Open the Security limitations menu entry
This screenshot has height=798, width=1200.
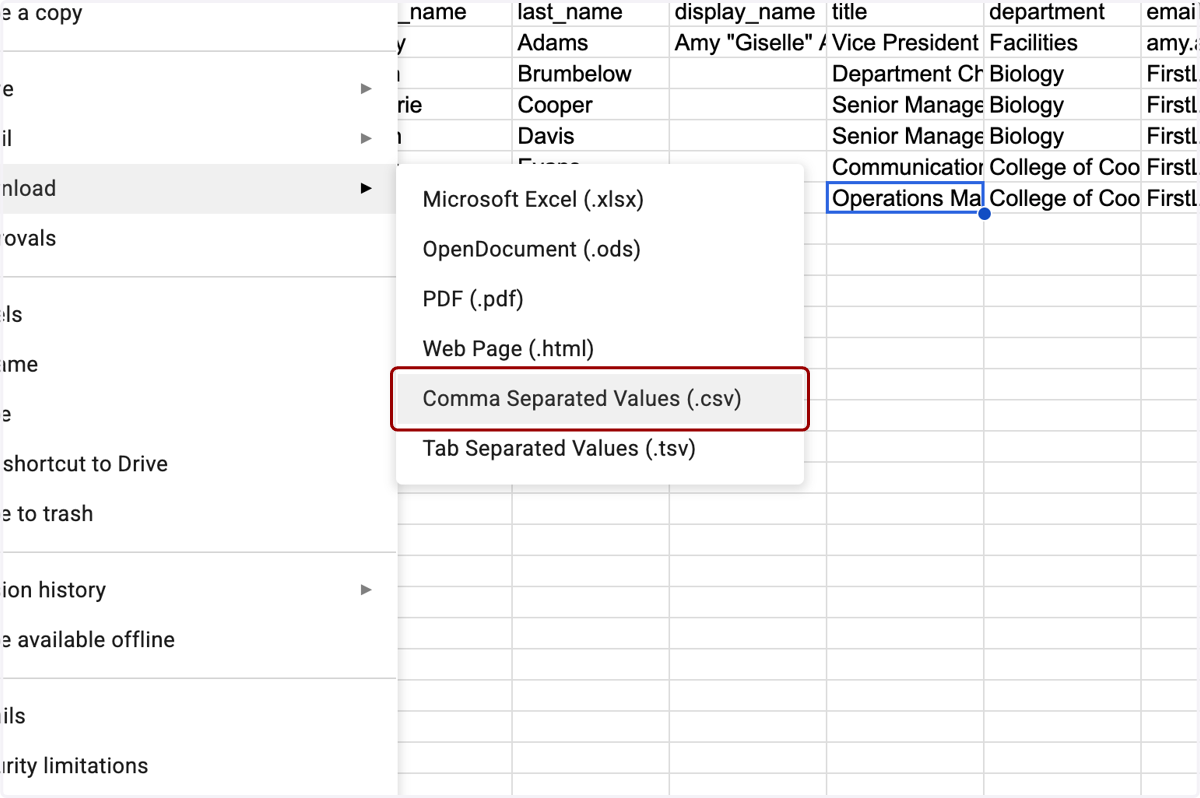(x=200, y=766)
